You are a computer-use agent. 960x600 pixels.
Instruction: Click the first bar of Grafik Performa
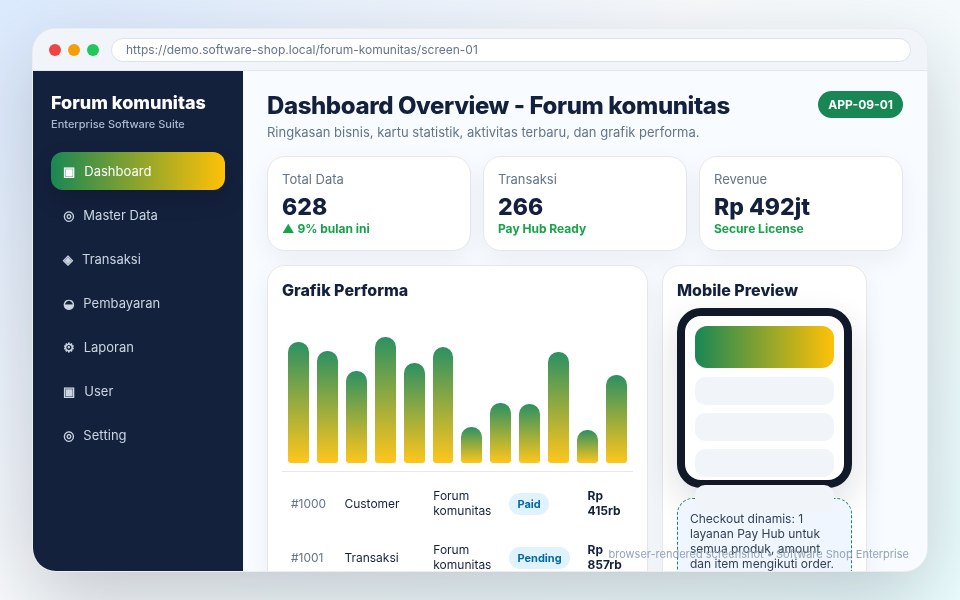[x=298, y=402]
